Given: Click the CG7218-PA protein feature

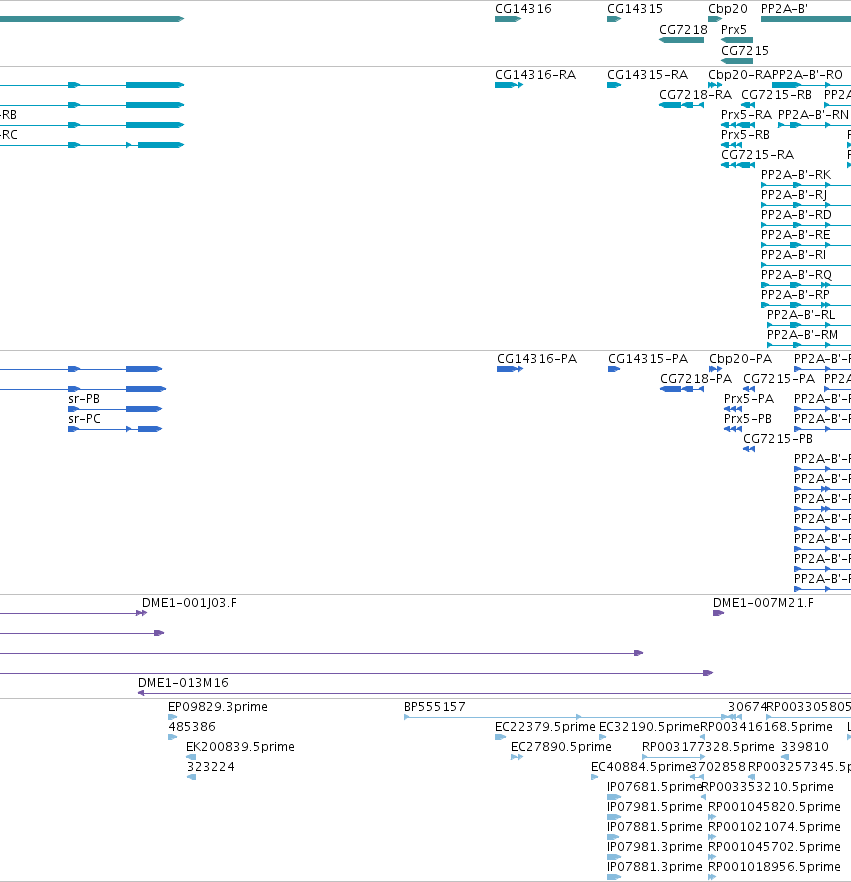Looking at the screenshot, I should (x=682, y=389).
